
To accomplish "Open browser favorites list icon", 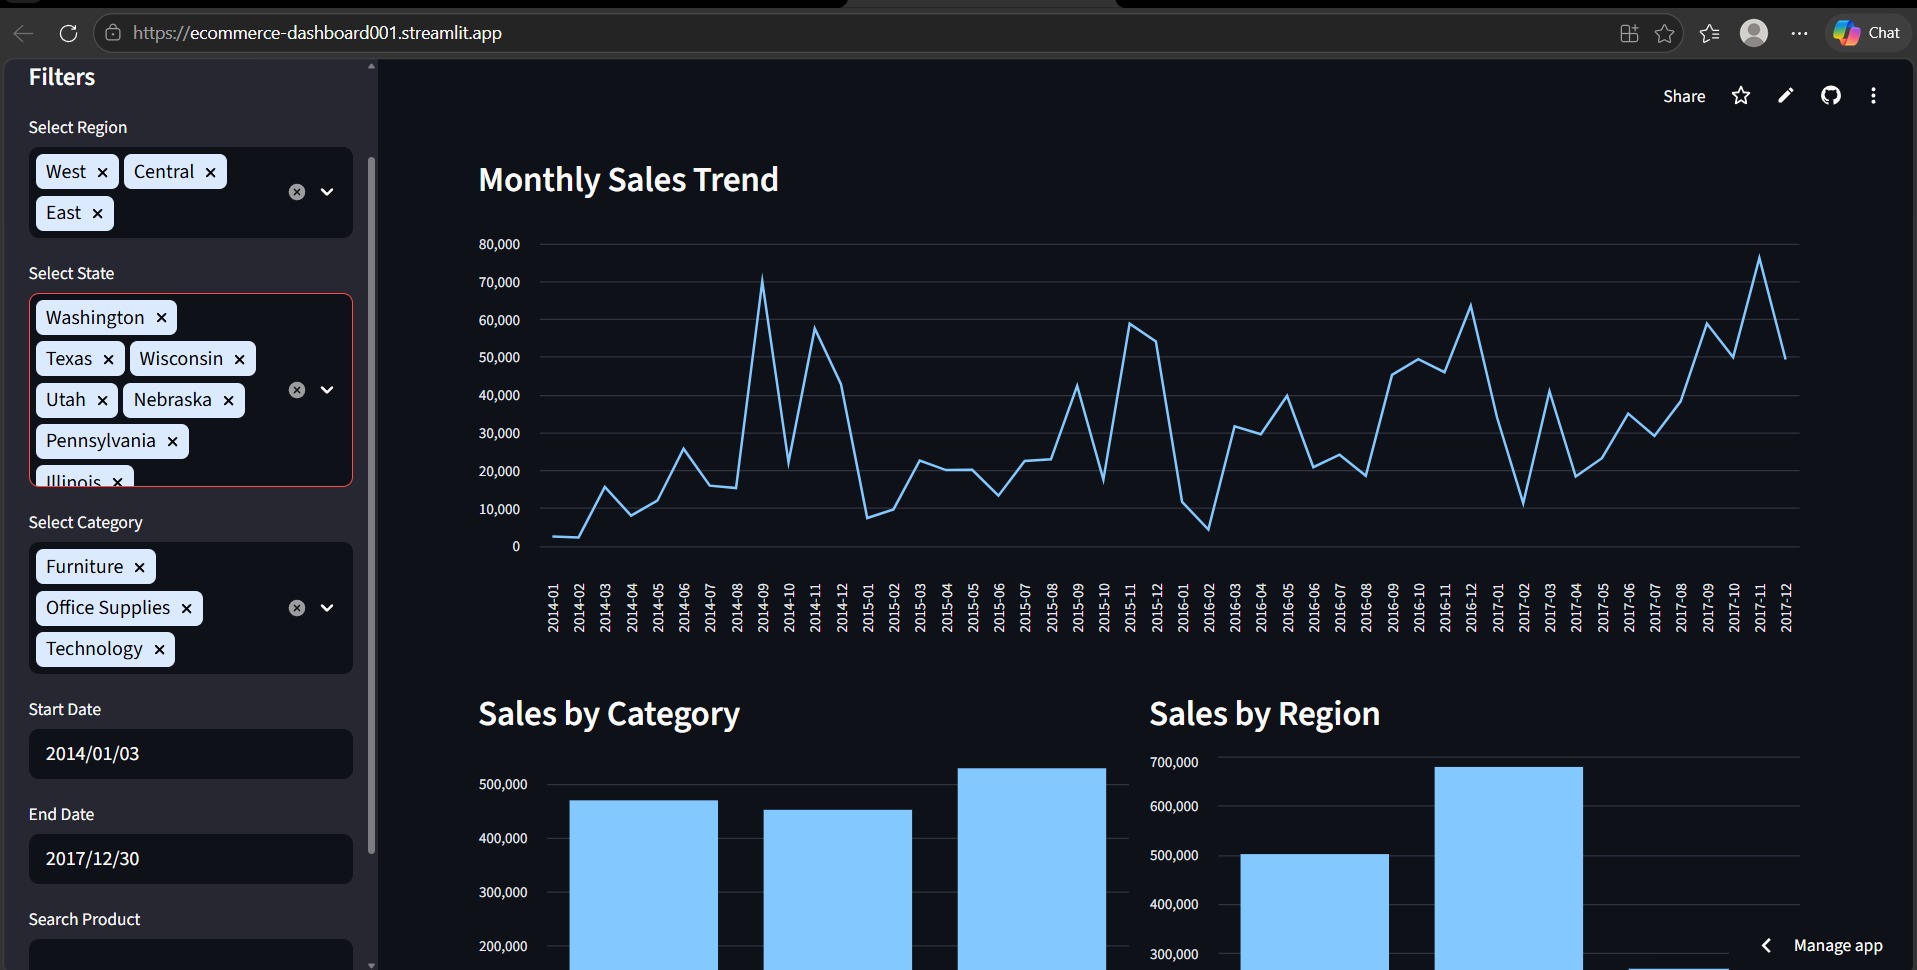I will click(x=1709, y=33).
